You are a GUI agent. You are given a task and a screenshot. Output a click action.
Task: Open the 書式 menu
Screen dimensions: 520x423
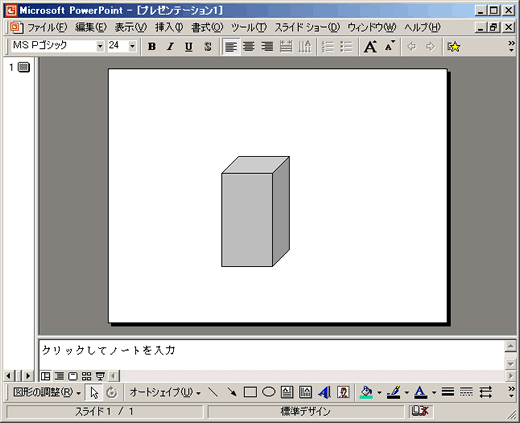(207, 28)
